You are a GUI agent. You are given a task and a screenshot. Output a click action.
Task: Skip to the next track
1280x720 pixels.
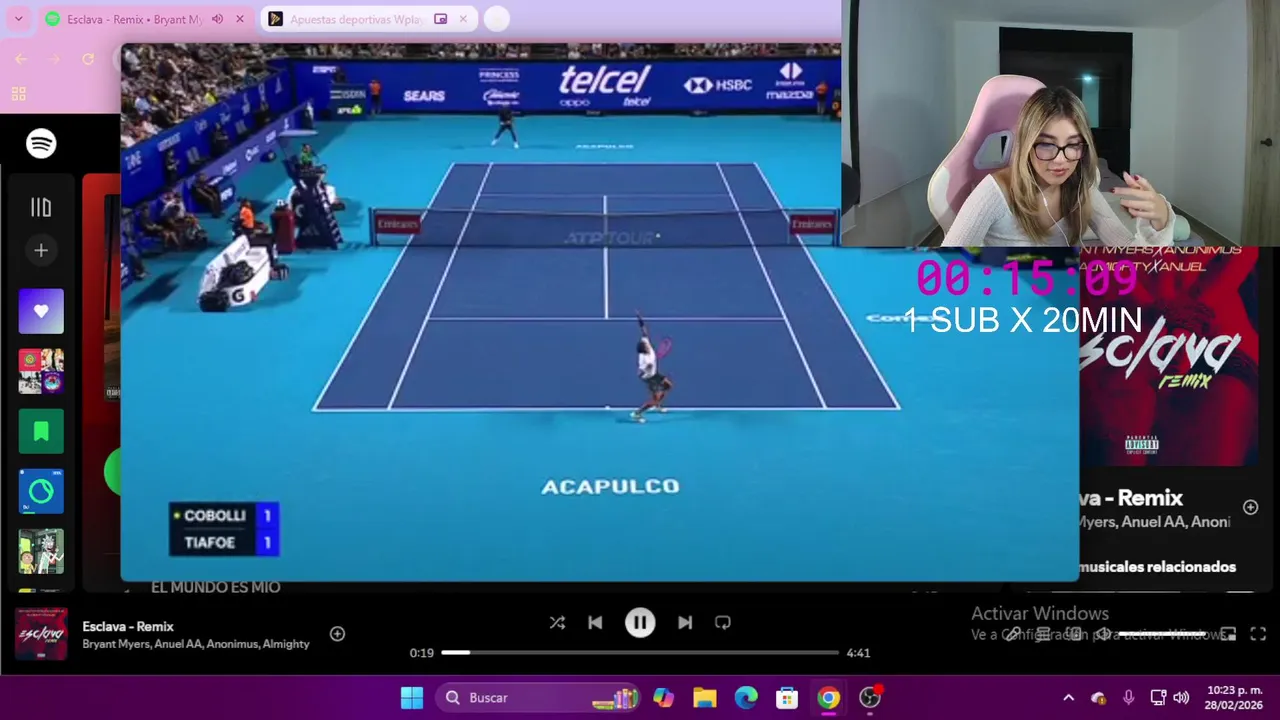pos(685,622)
